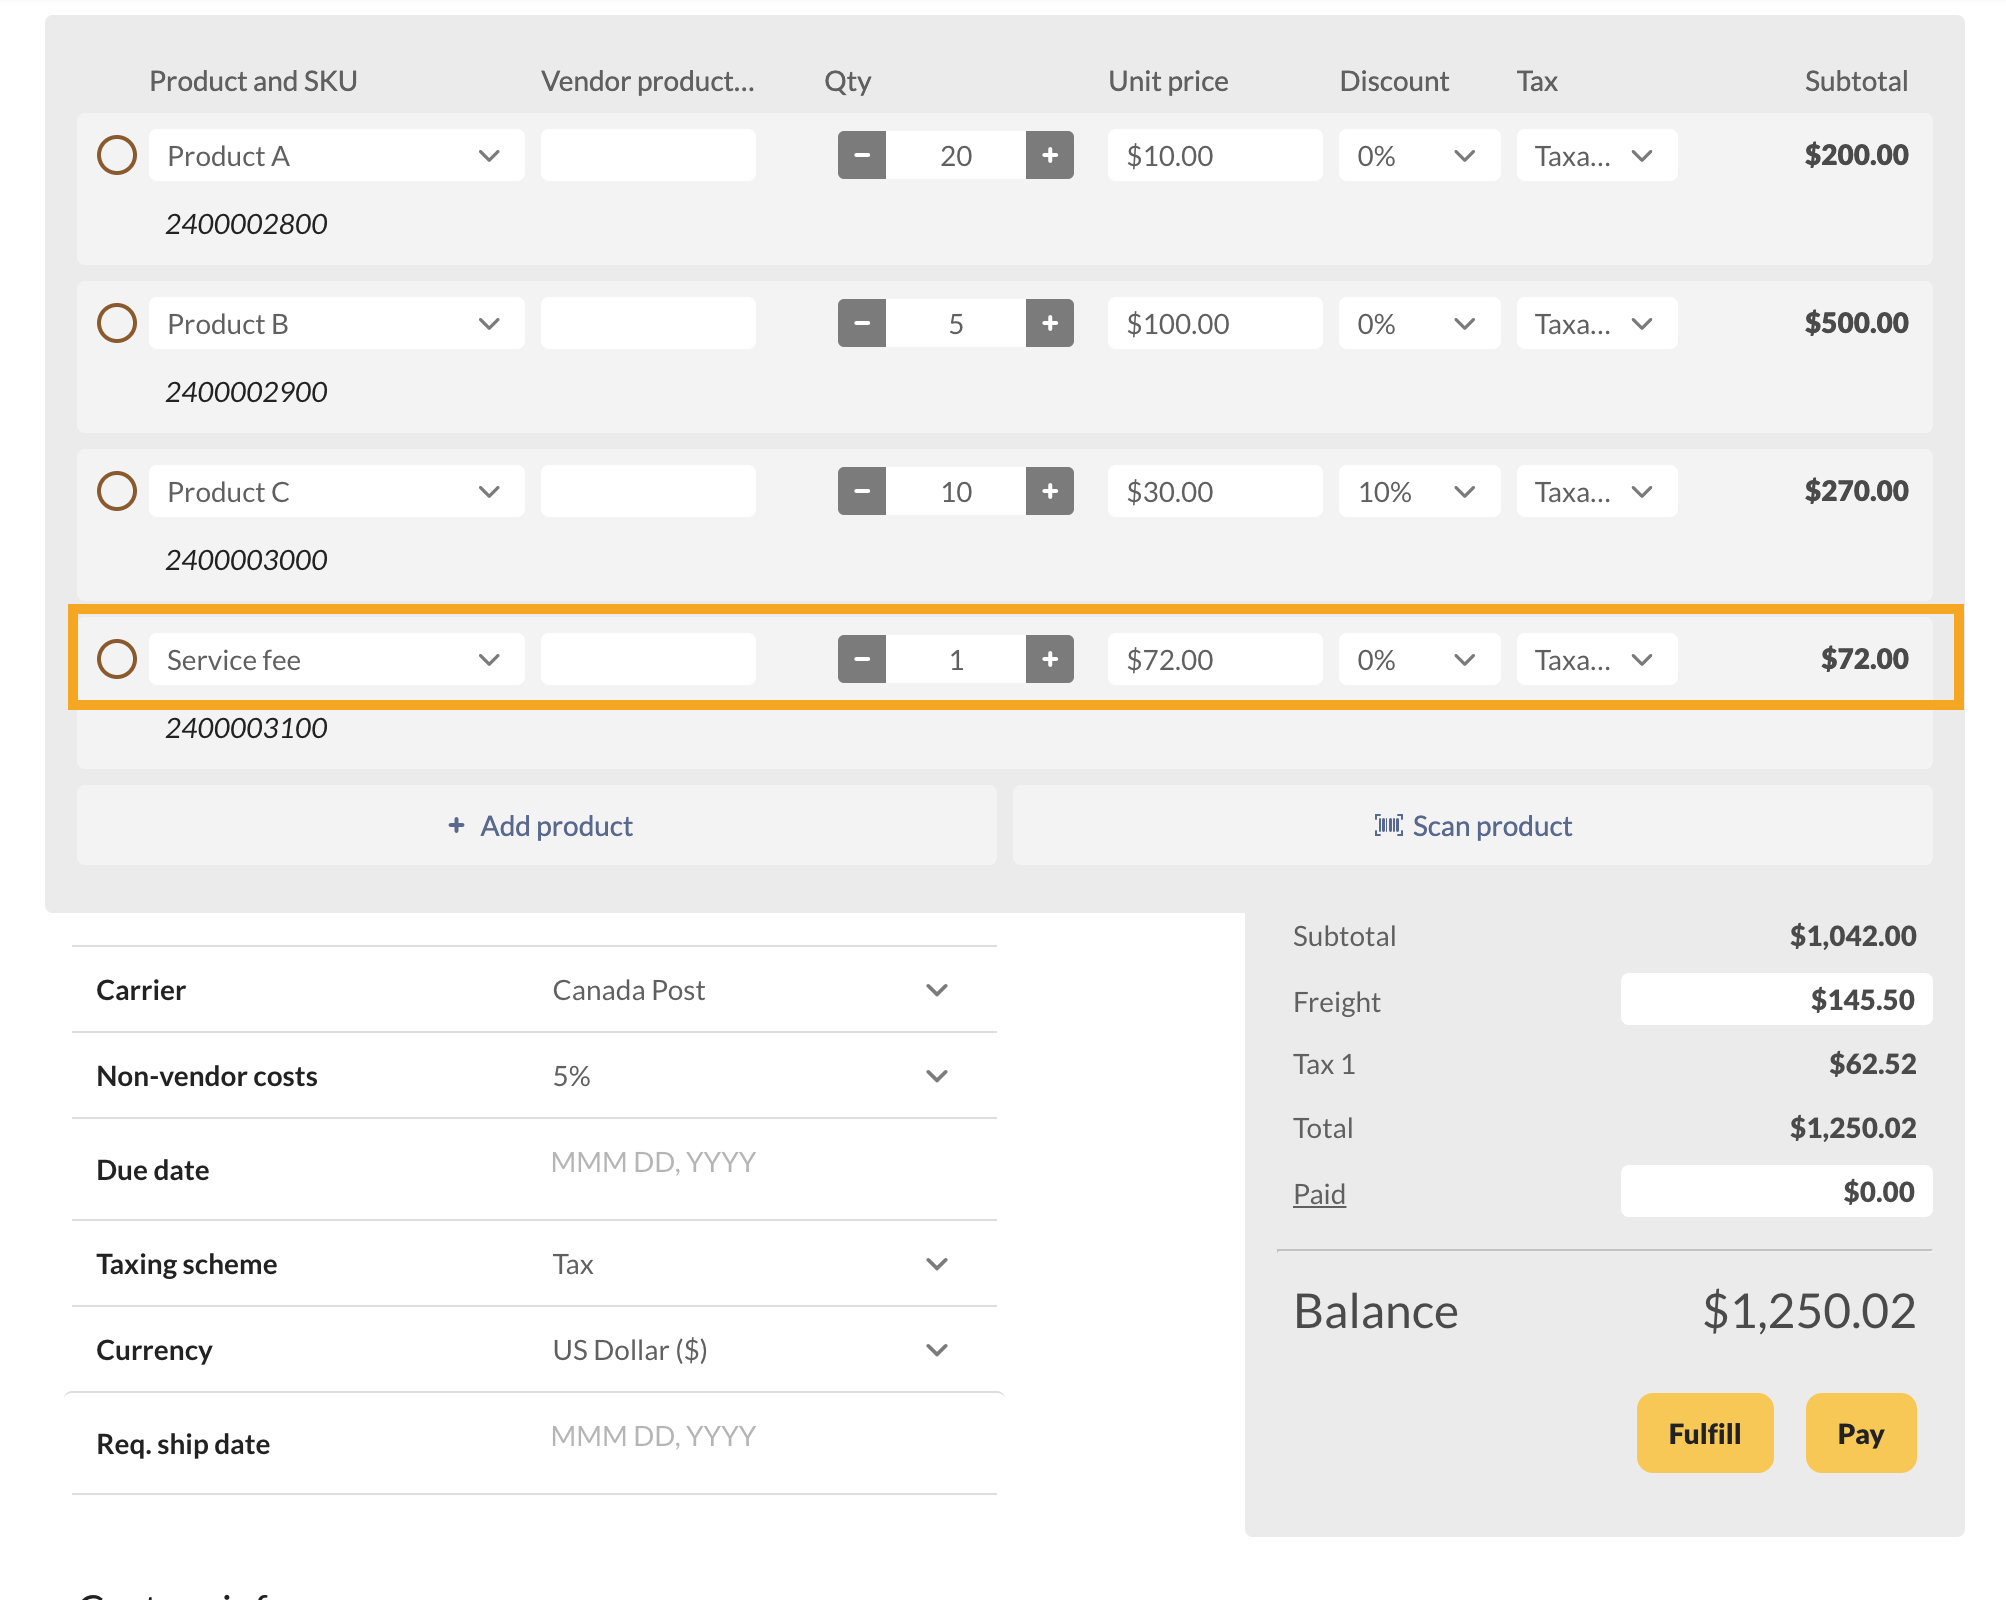This screenshot has width=2006, height=1600.
Task: Click the Product A vendor product field
Action: click(648, 155)
